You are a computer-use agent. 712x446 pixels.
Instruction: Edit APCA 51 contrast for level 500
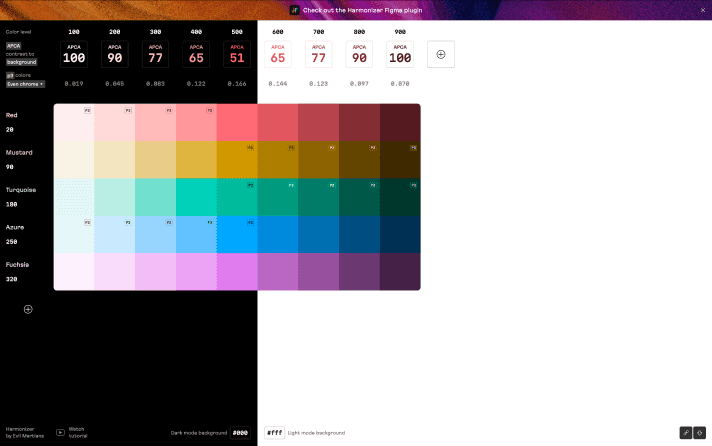coord(237,55)
